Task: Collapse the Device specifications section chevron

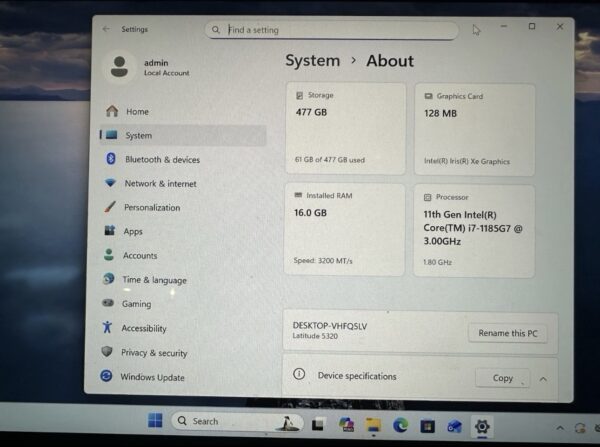Action: (x=543, y=379)
